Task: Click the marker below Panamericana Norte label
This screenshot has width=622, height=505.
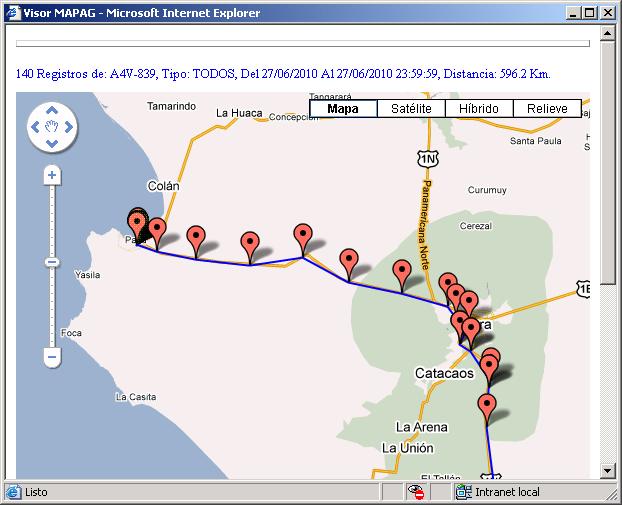Action: click(x=402, y=271)
